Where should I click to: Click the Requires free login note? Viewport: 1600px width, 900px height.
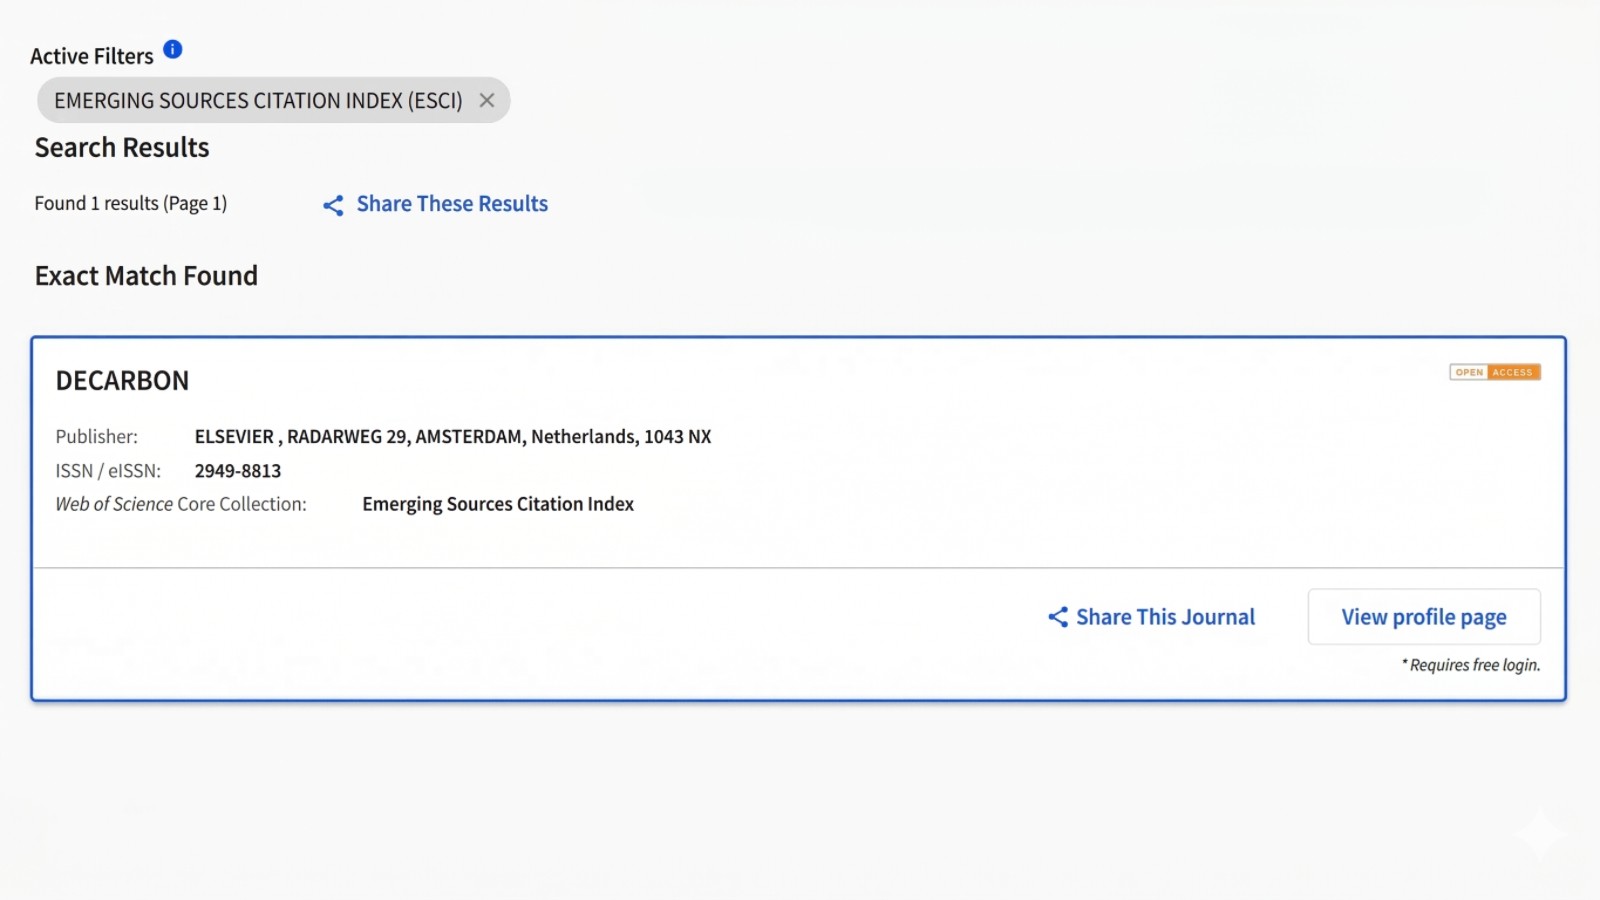(1471, 665)
